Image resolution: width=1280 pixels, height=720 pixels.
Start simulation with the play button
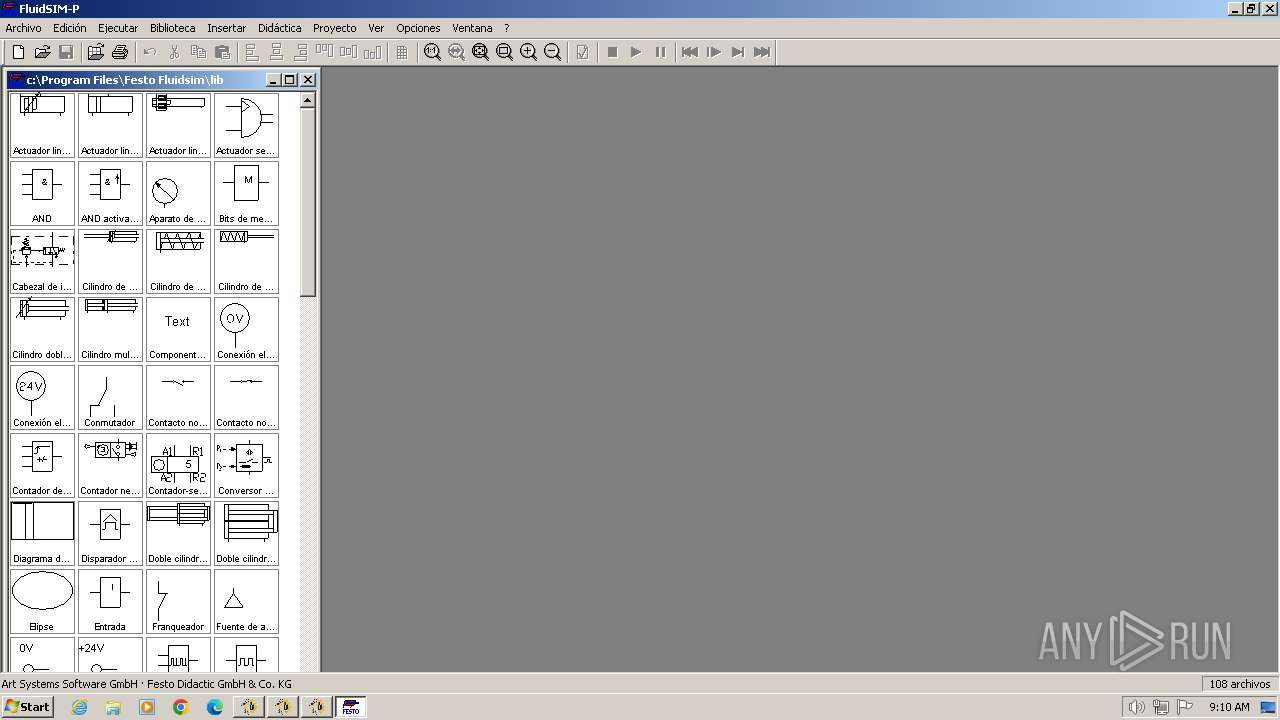[636, 52]
